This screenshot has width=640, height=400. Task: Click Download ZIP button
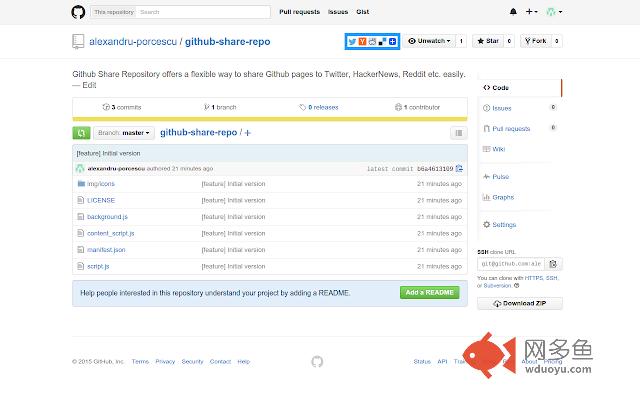click(520, 303)
